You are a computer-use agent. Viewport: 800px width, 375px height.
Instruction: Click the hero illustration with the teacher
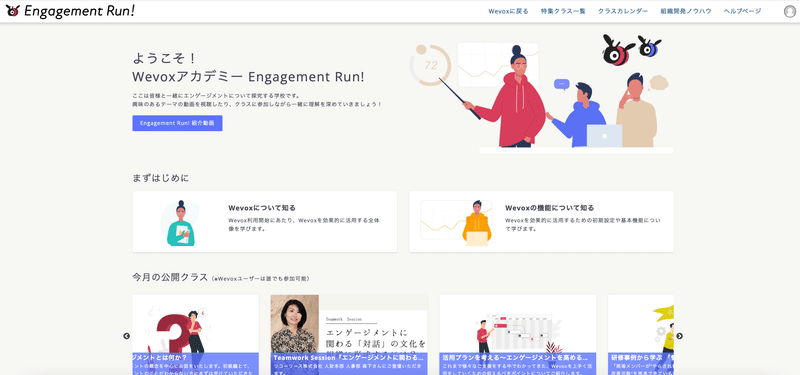pos(541,93)
